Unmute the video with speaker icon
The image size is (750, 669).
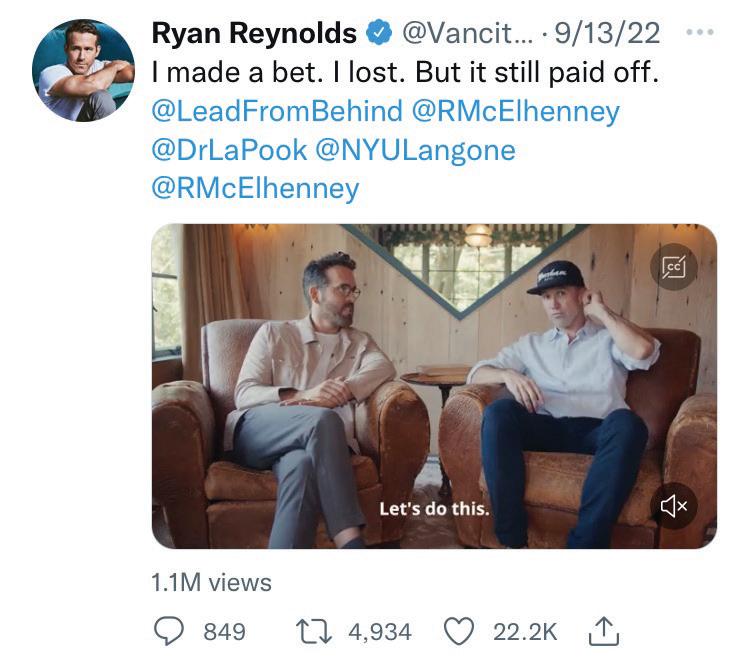674,506
